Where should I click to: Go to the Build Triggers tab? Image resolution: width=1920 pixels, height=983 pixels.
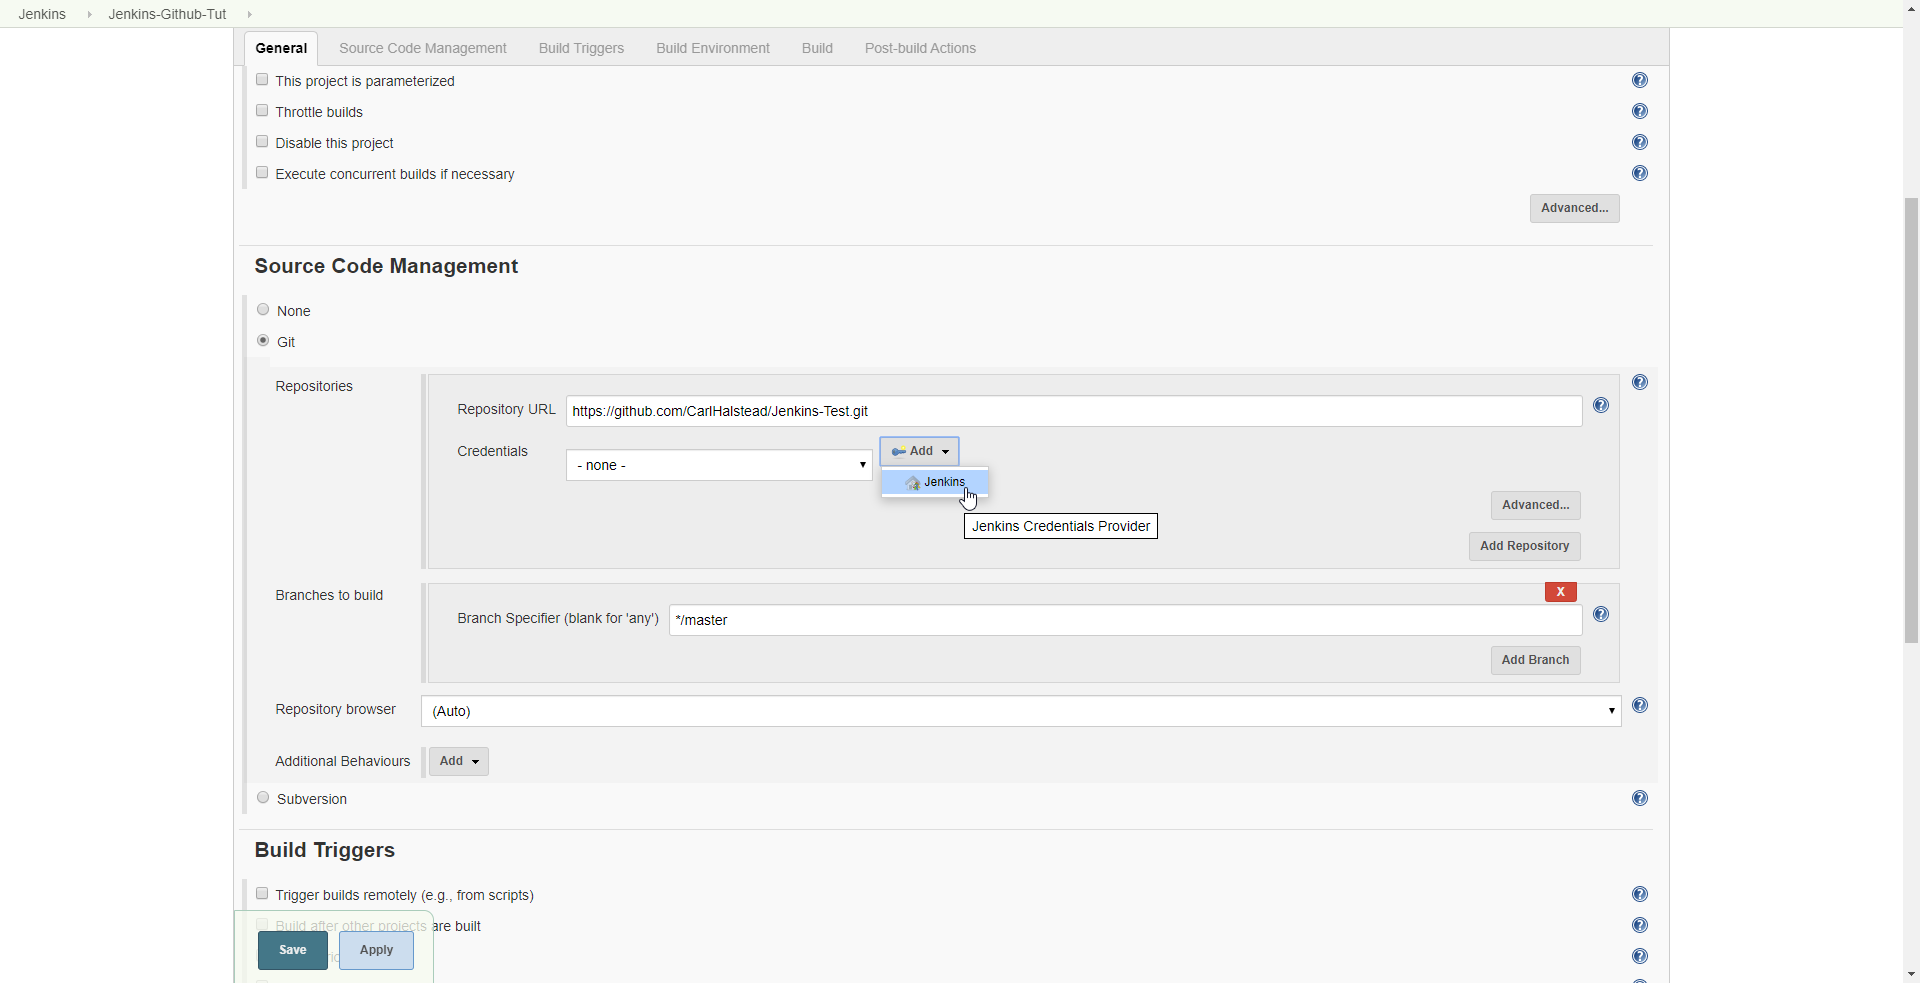pos(581,48)
